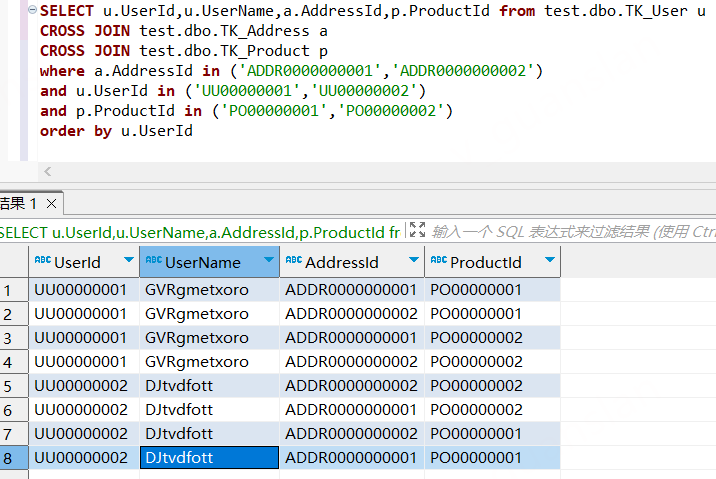Click the SQL filter expression input field

point(570,232)
